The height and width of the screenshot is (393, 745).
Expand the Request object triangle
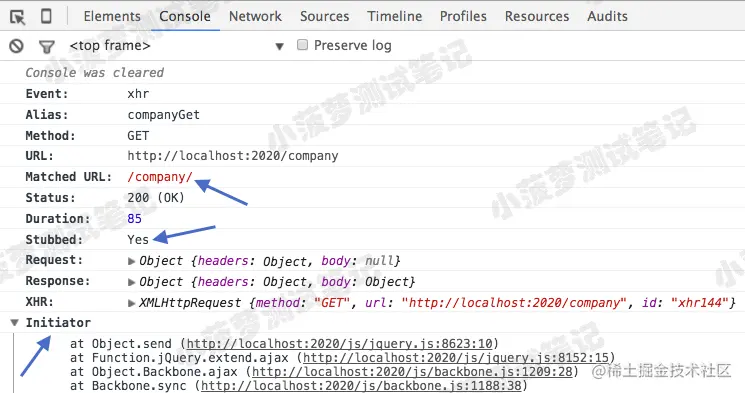[x=132, y=261]
